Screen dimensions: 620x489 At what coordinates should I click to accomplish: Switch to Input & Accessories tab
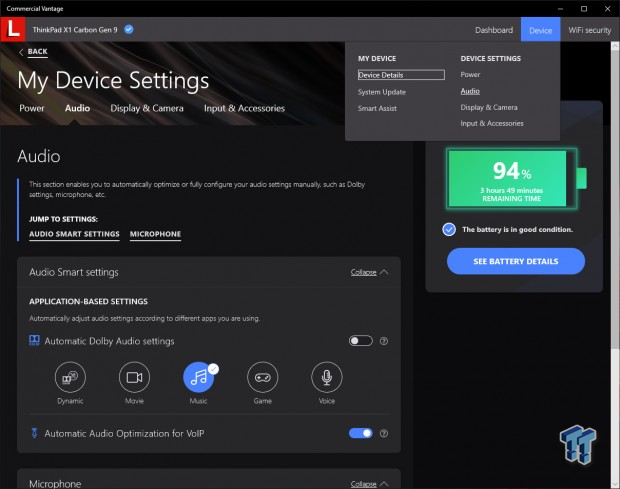[x=244, y=108]
